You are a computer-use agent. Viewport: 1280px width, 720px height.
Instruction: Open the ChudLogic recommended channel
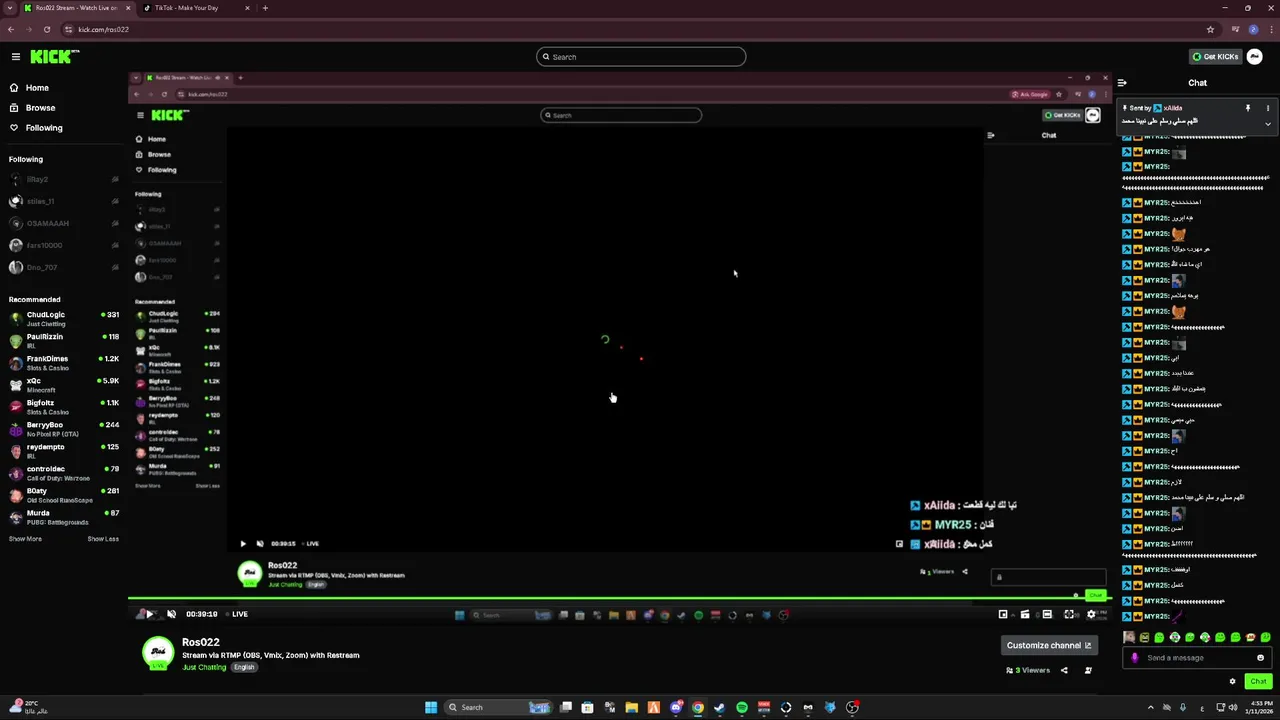click(x=64, y=319)
